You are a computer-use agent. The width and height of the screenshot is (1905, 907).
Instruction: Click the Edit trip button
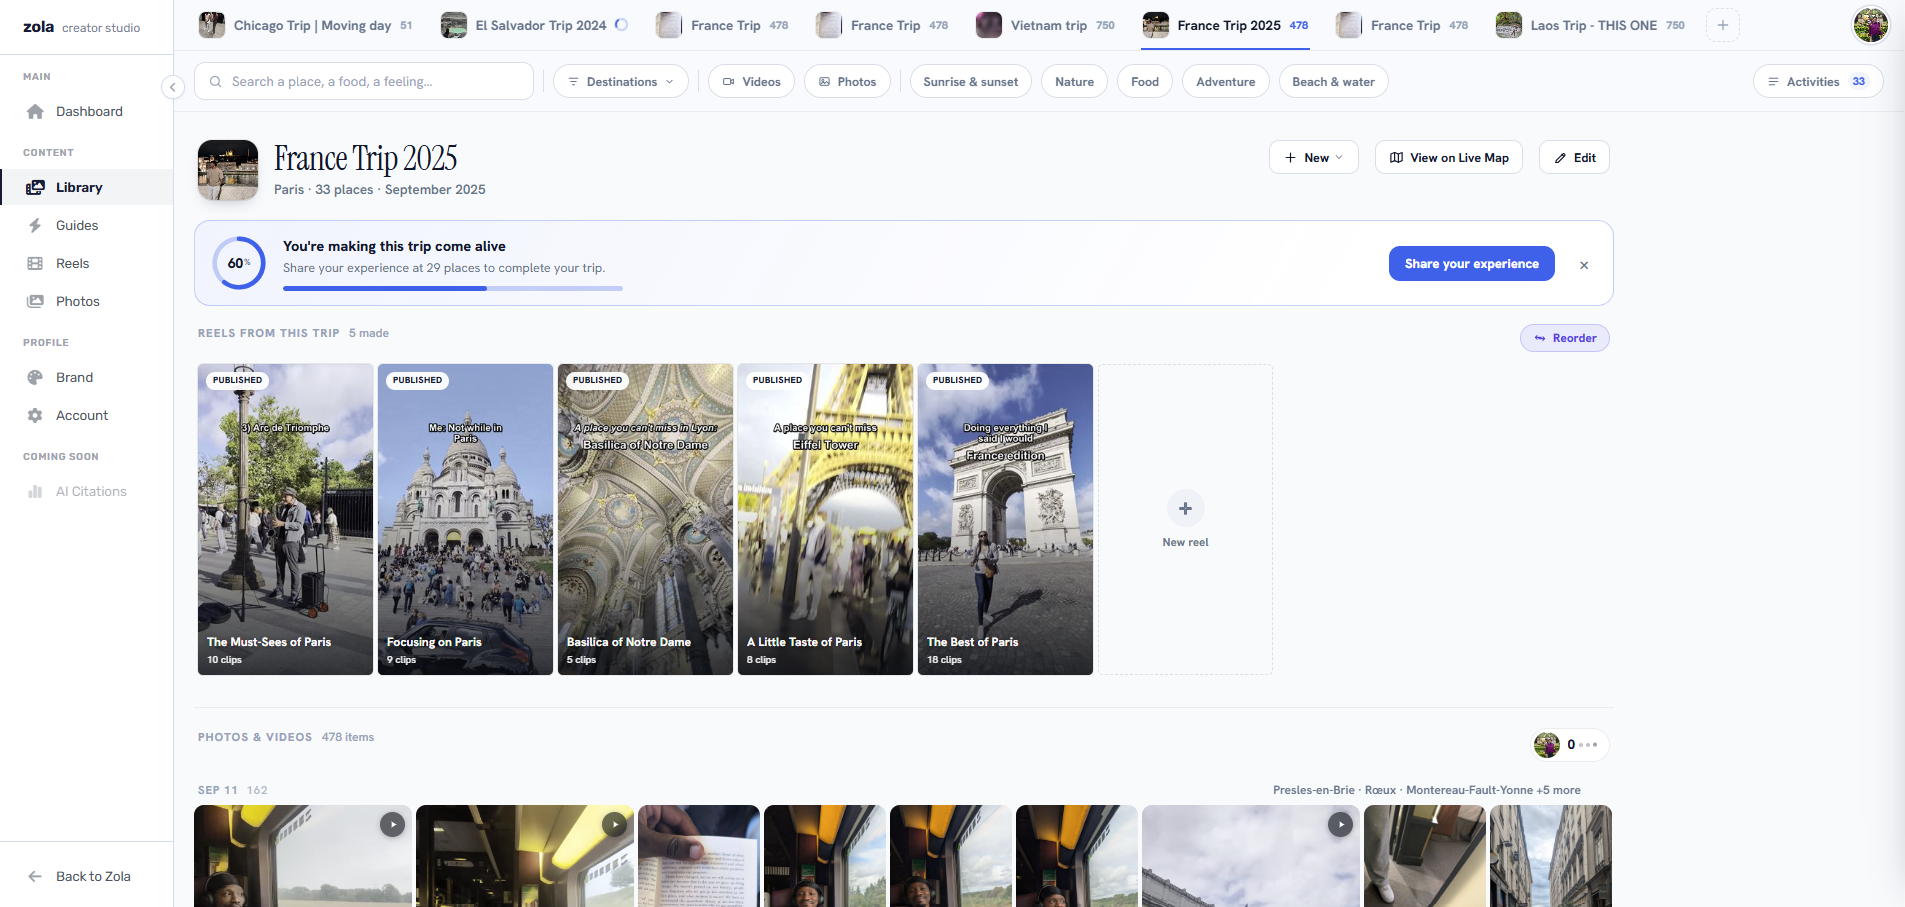[x=1574, y=158]
